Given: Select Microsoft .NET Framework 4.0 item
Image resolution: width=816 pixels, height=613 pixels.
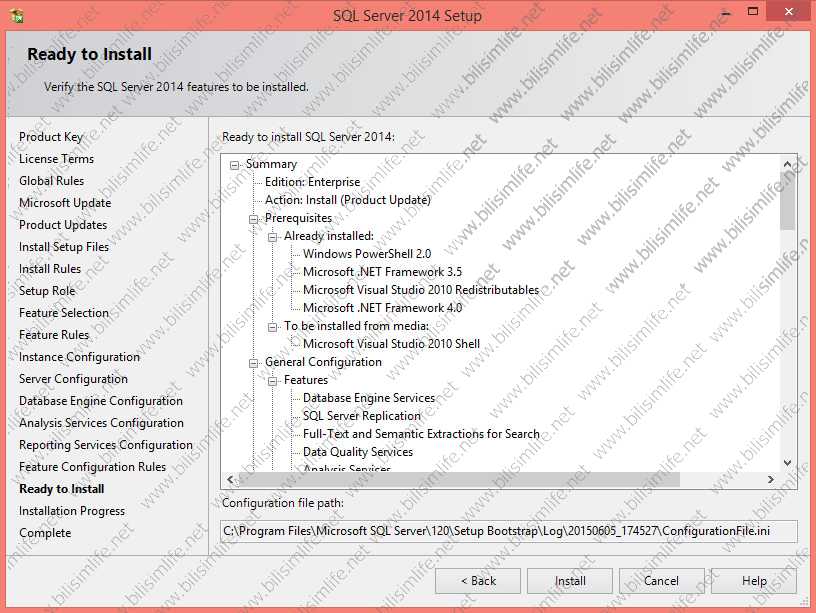Looking at the screenshot, I should (382, 308).
